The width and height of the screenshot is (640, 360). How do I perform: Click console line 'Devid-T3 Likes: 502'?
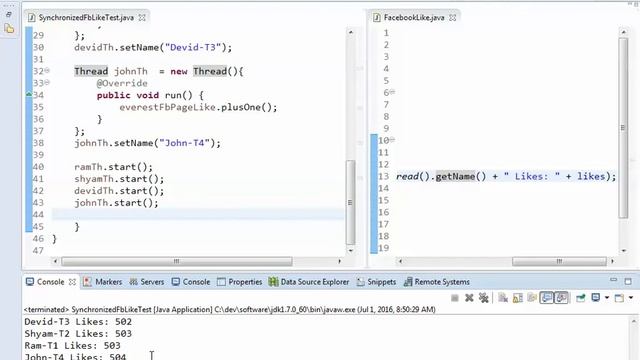tap(78, 322)
